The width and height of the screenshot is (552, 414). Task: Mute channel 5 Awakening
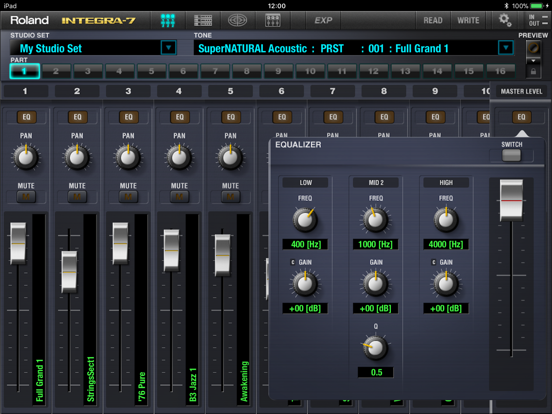230,196
